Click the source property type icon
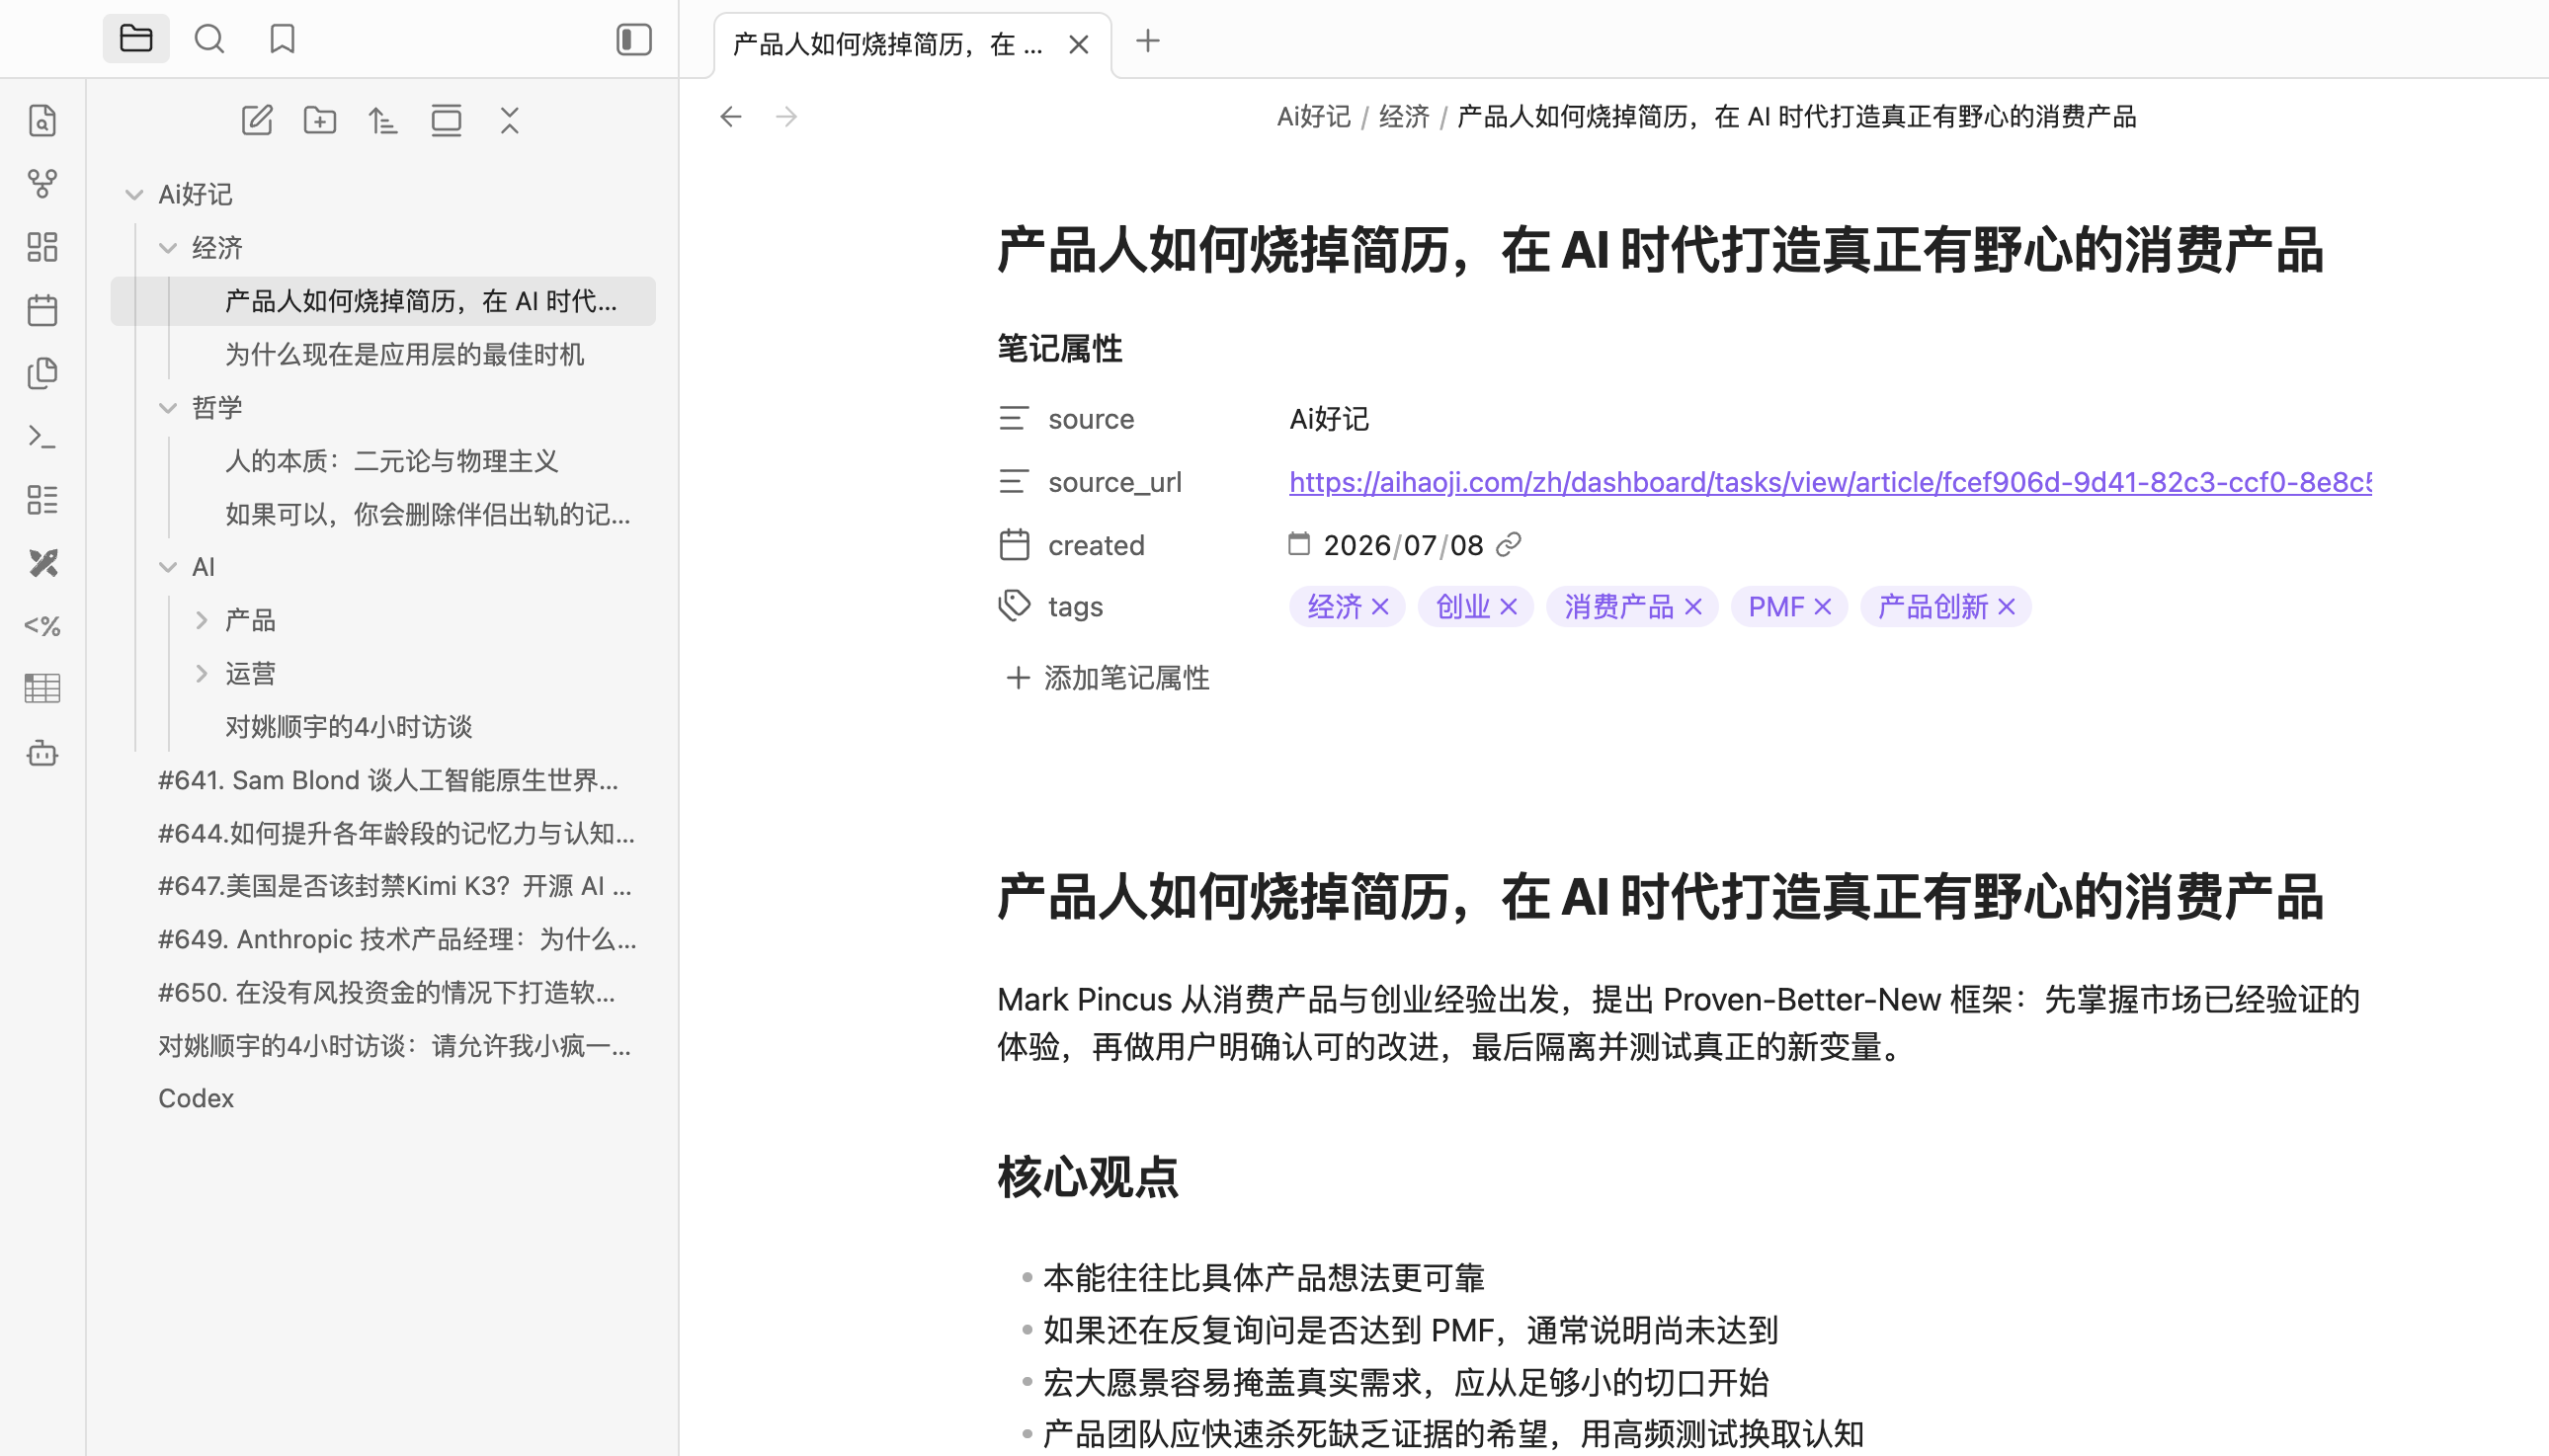2549x1456 pixels. coord(1013,418)
